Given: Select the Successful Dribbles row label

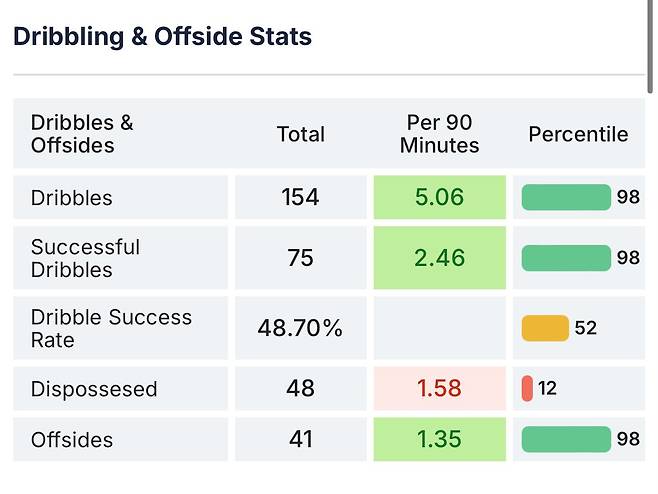Looking at the screenshot, I should (x=86, y=258).
